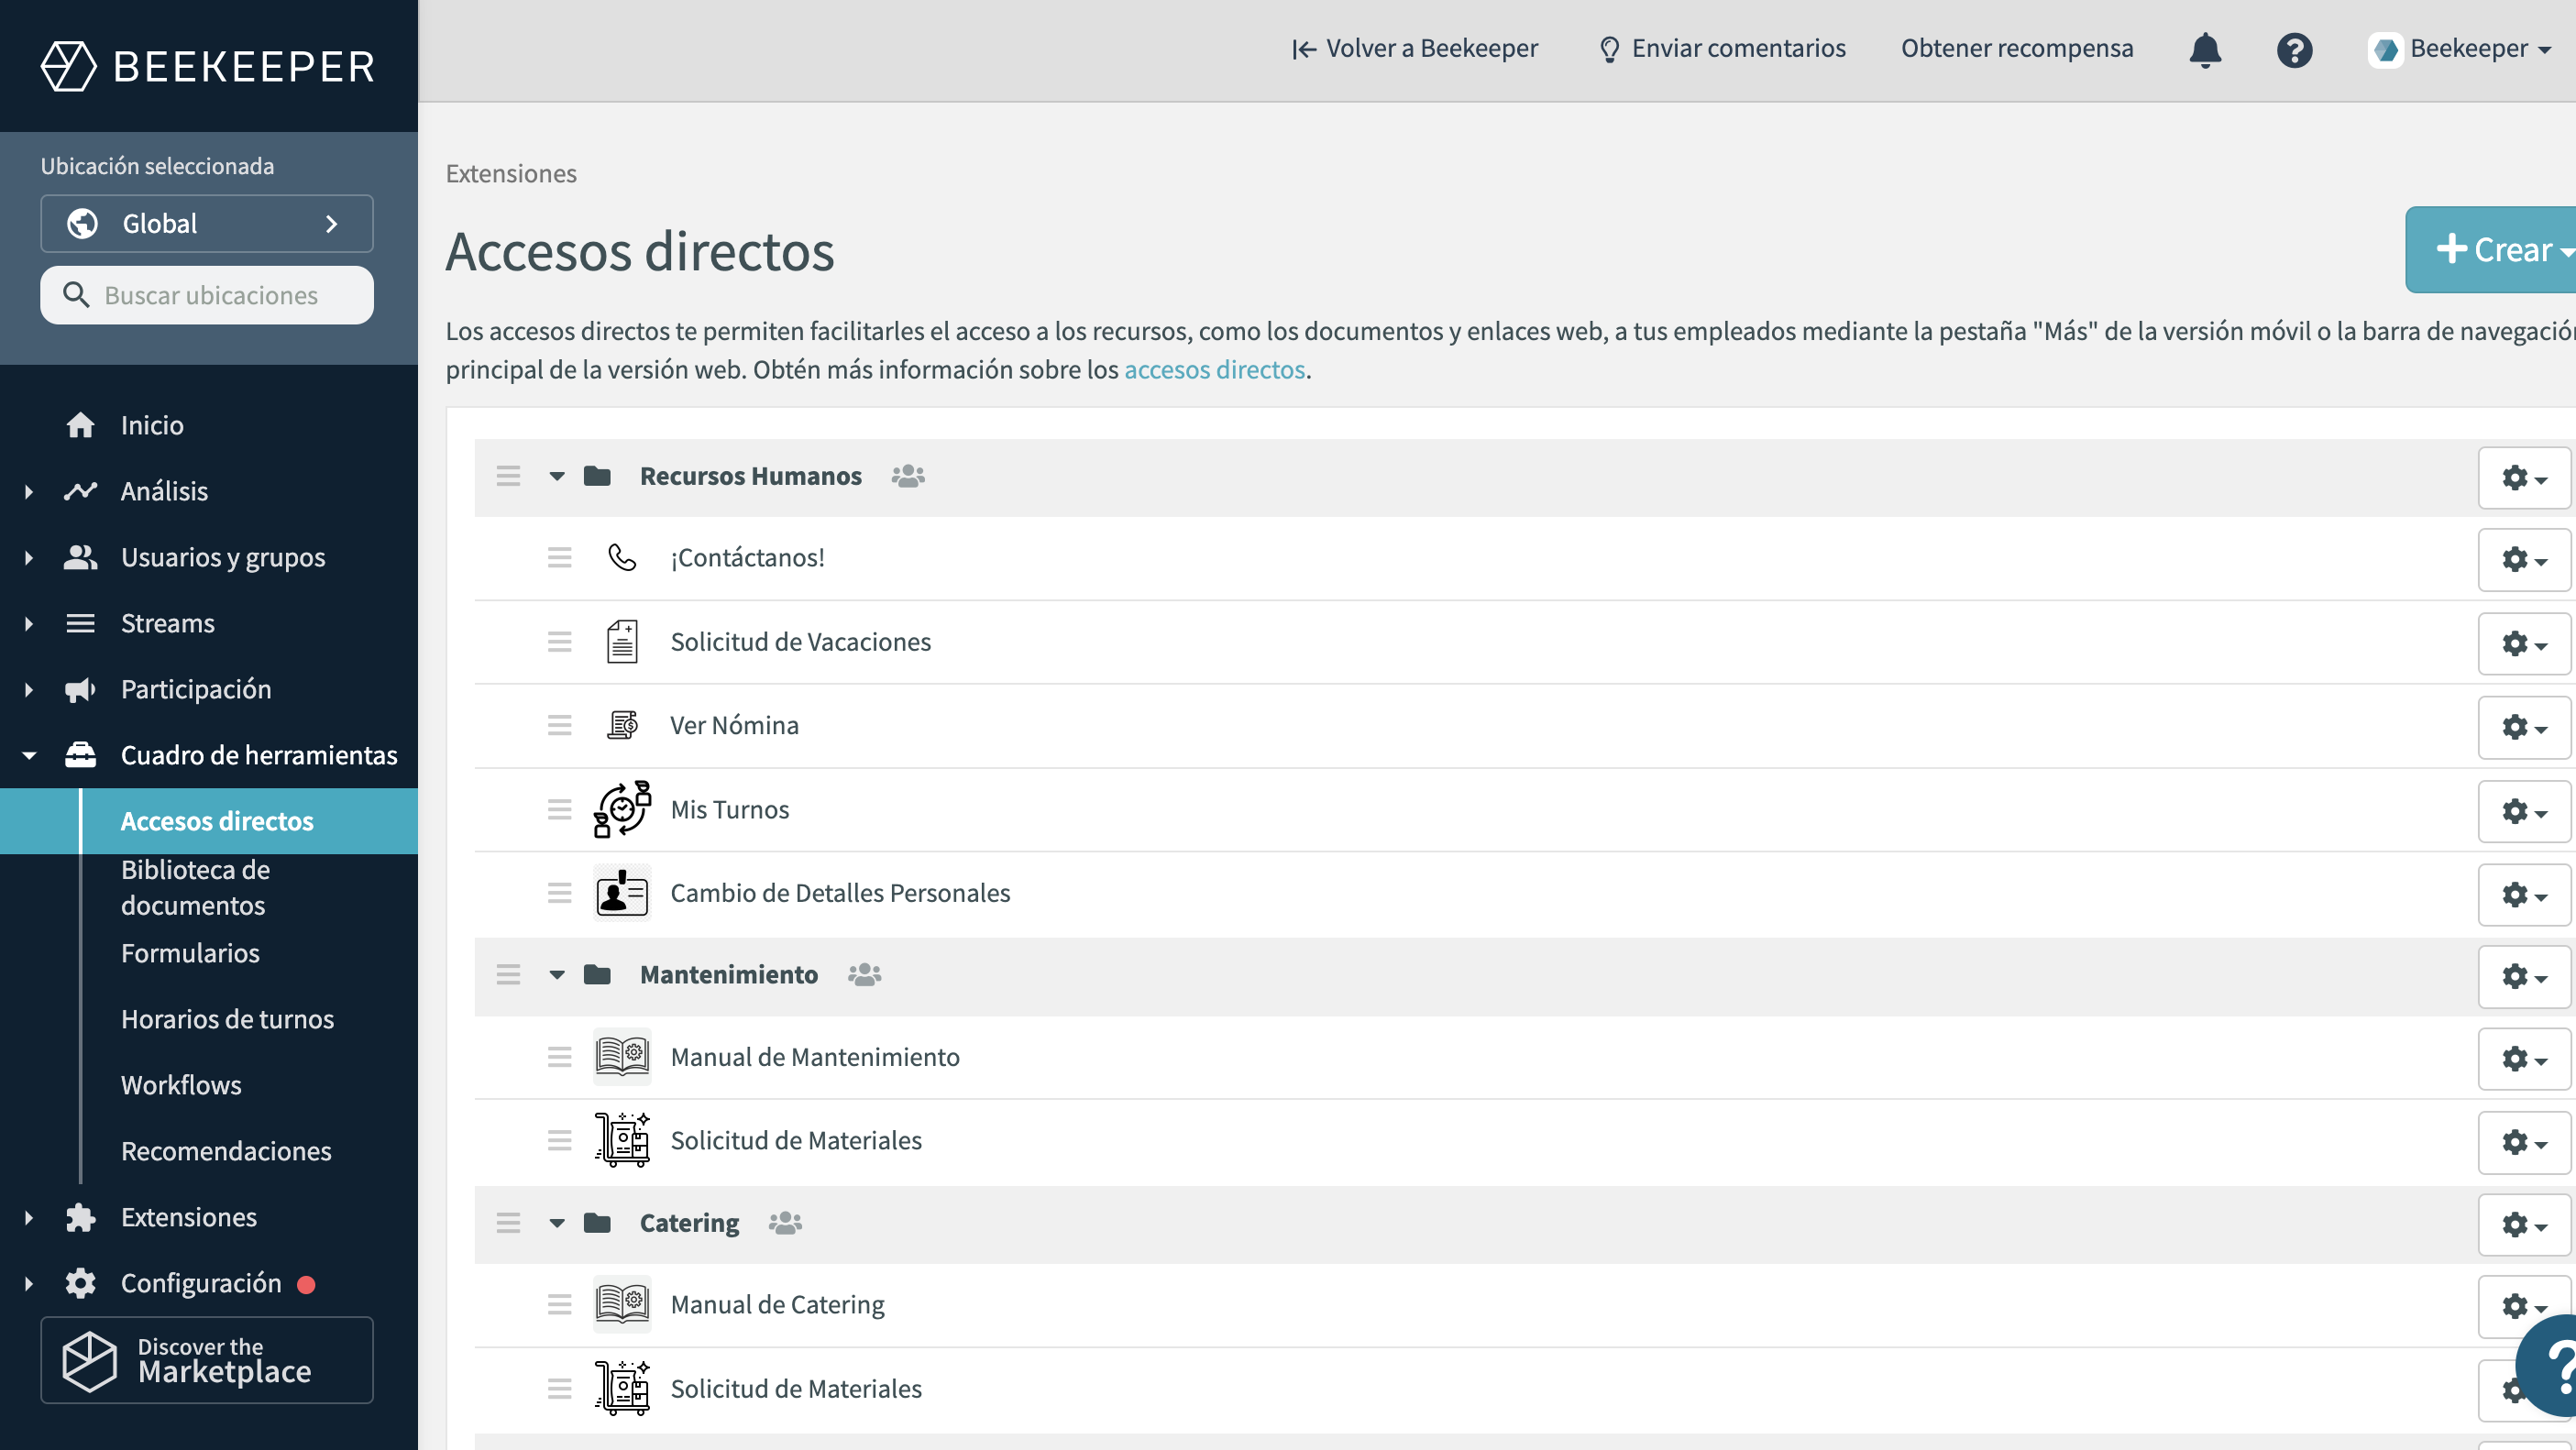Collapse the Recursos Humanos folder
This screenshot has width=2576, height=1450.
(x=557, y=476)
